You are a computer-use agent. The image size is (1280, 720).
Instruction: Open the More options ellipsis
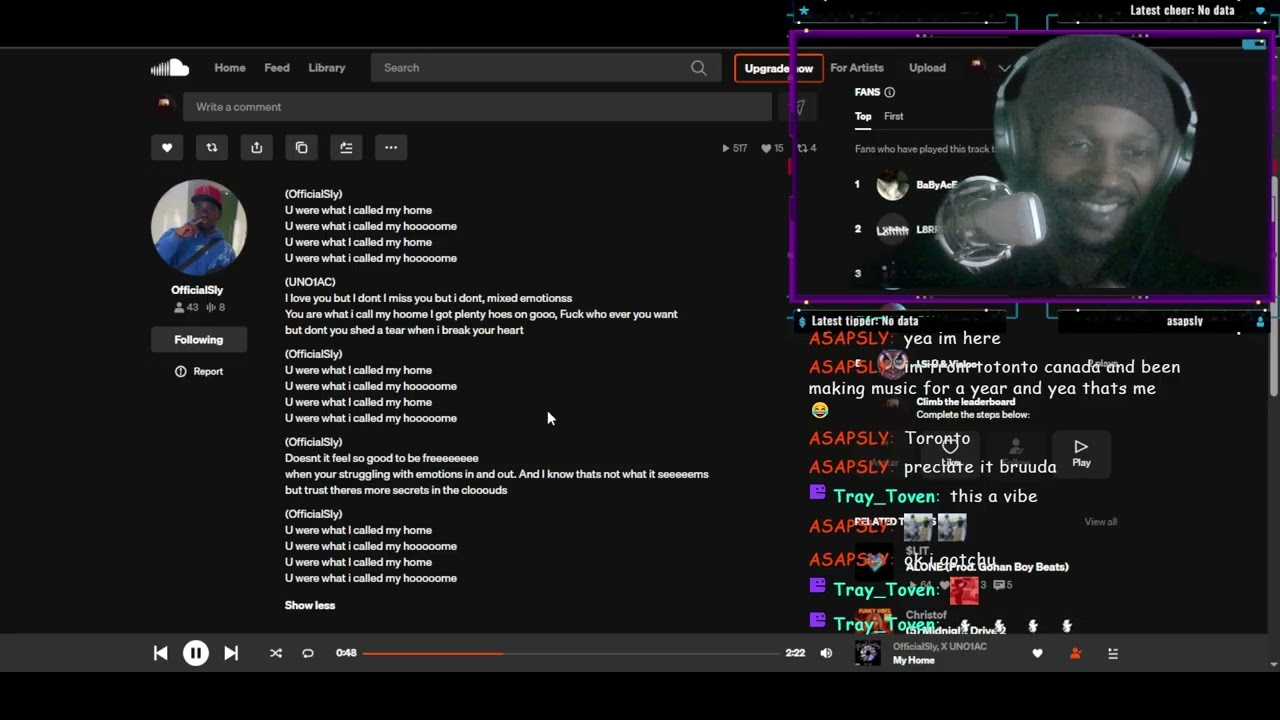(391, 147)
